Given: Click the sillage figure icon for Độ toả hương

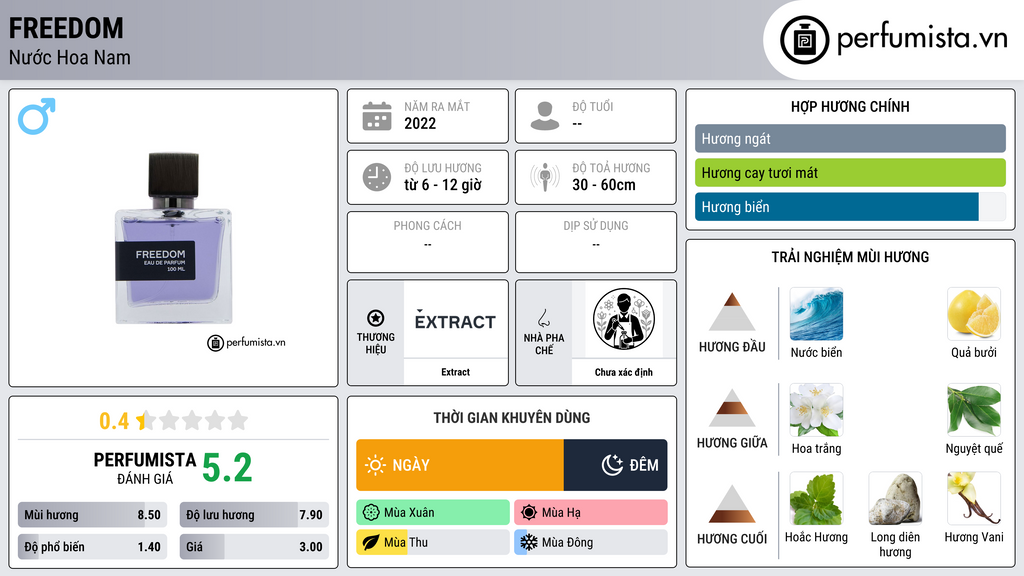Looking at the screenshot, I should click(545, 177).
